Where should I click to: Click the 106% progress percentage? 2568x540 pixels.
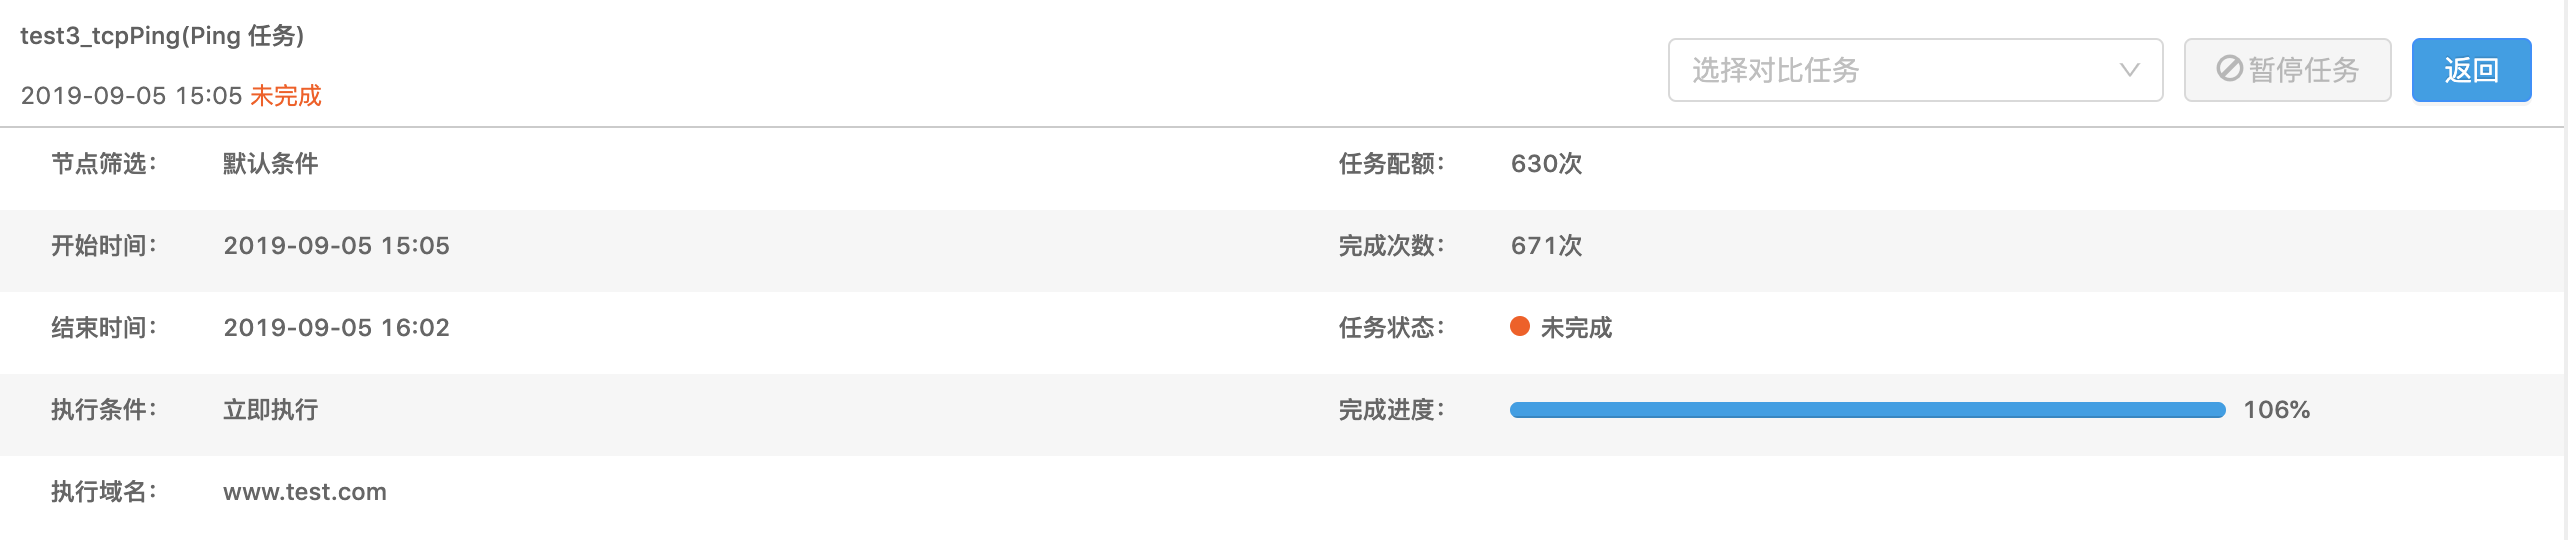click(x=2276, y=410)
